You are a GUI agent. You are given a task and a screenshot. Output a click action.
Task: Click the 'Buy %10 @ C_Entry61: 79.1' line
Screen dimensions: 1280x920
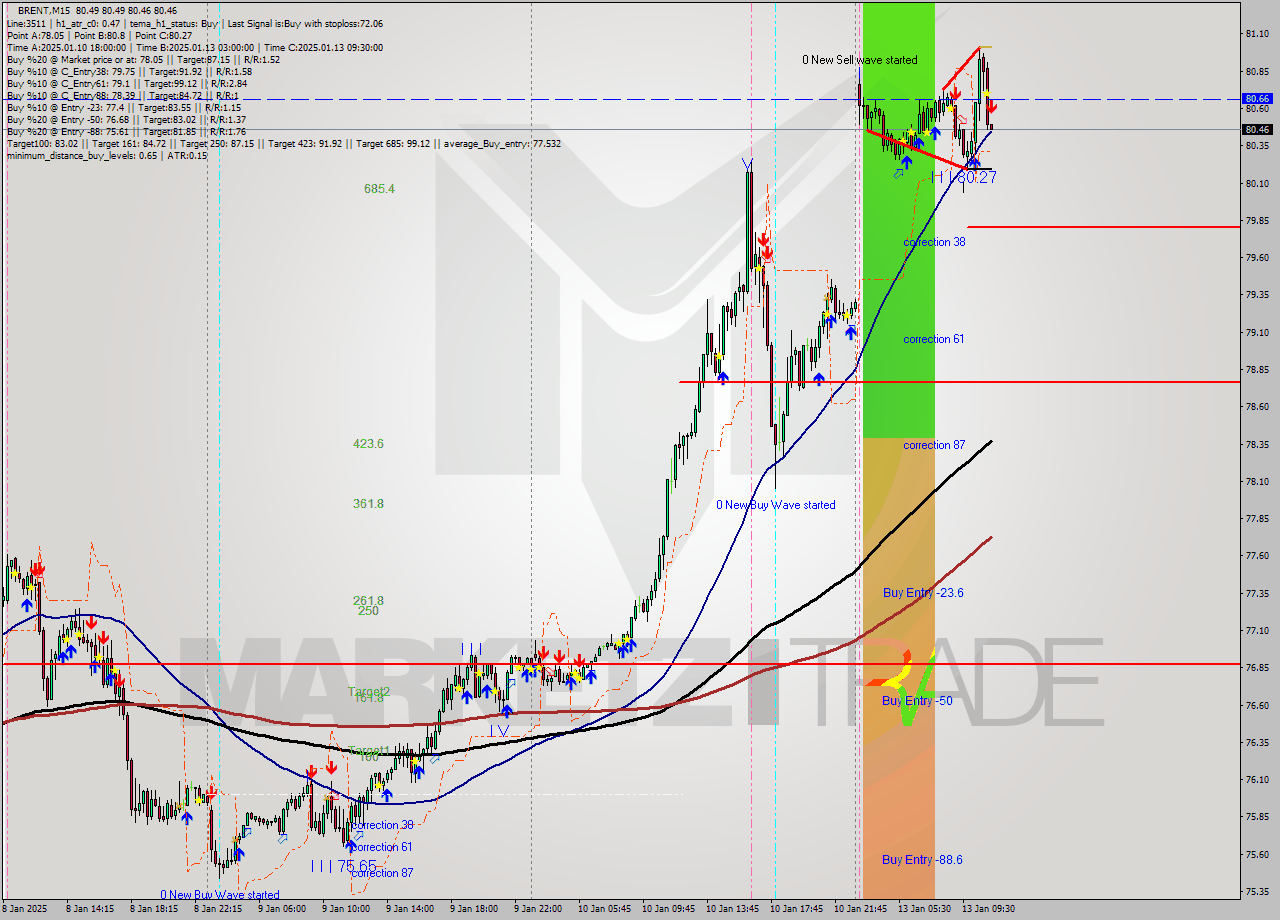point(129,83)
